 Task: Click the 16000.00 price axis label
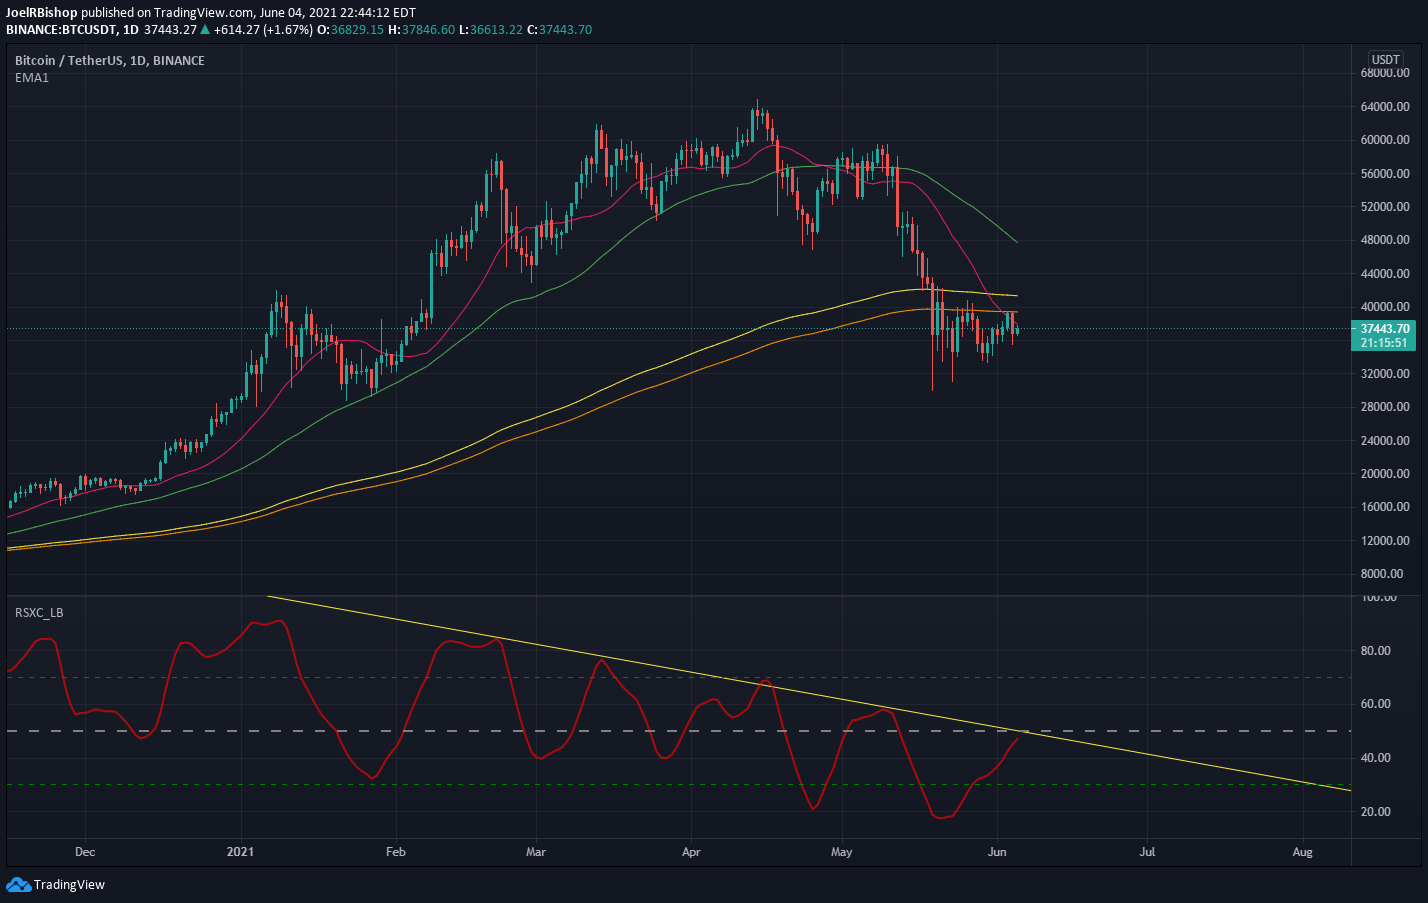click(x=1385, y=507)
